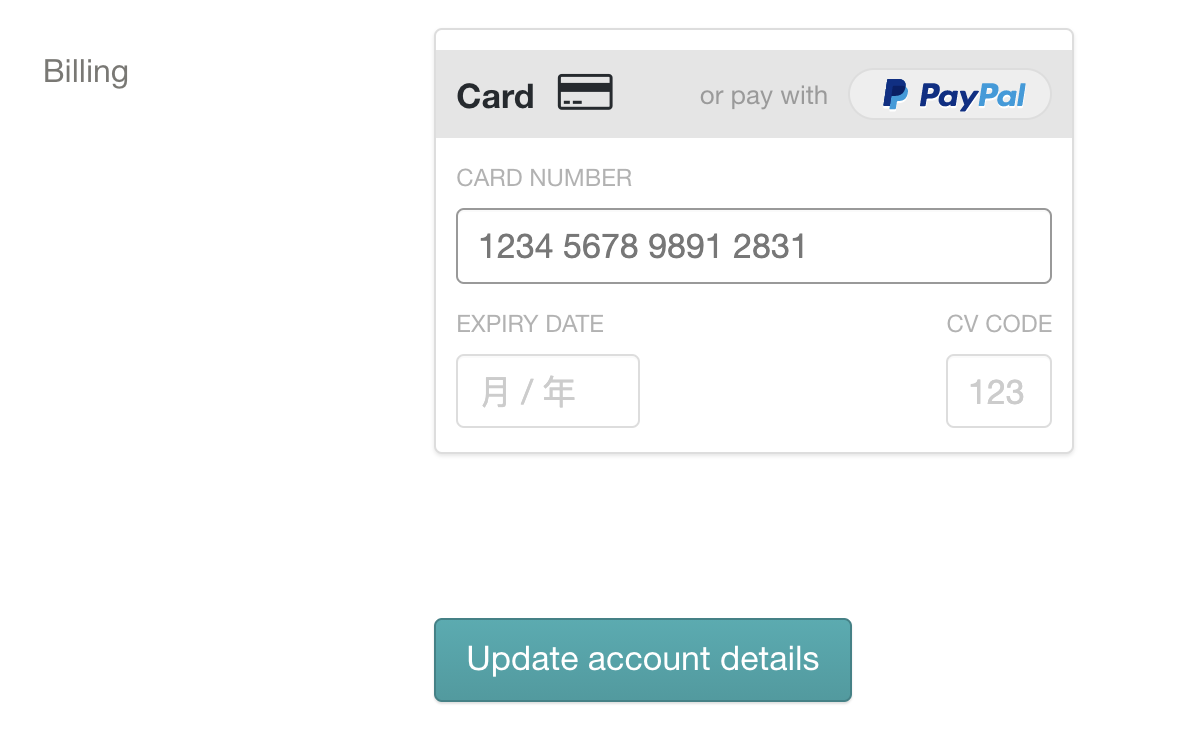Image resolution: width=1200 pixels, height=734 pixels.
Task: Focus the expiry date field
Action: point(548,391)
